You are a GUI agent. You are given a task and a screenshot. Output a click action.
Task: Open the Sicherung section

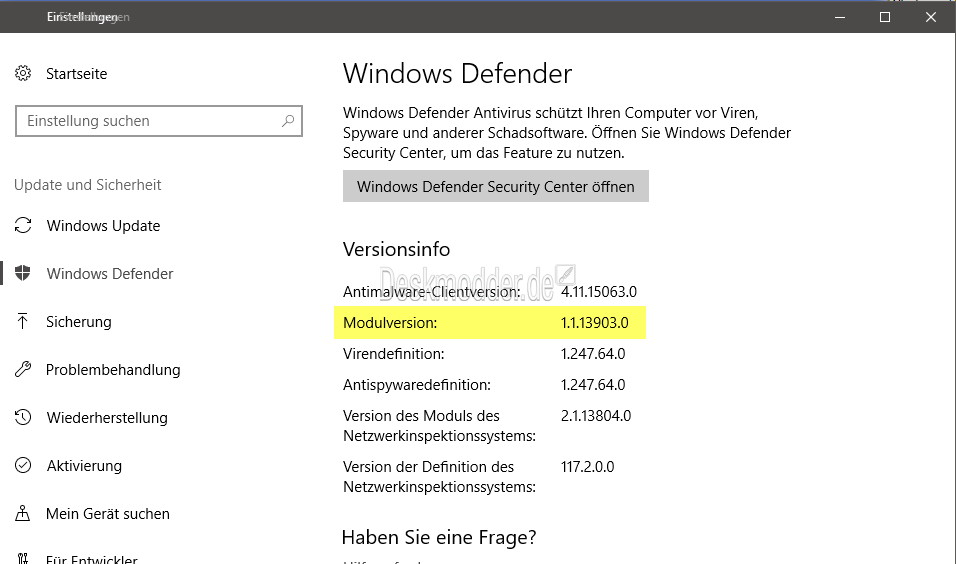79,321
